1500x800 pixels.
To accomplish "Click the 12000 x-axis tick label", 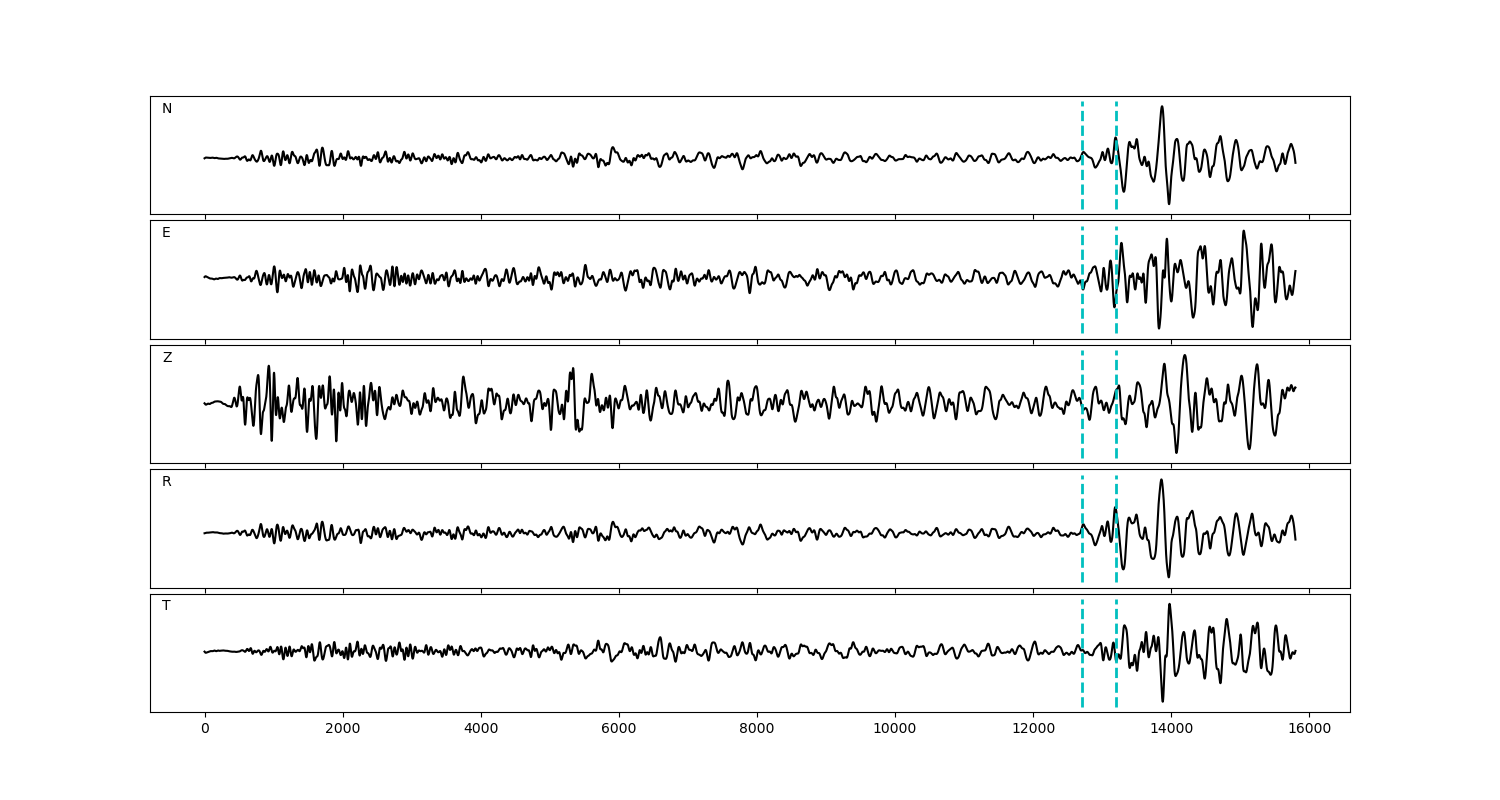I will pos(1033,730).
